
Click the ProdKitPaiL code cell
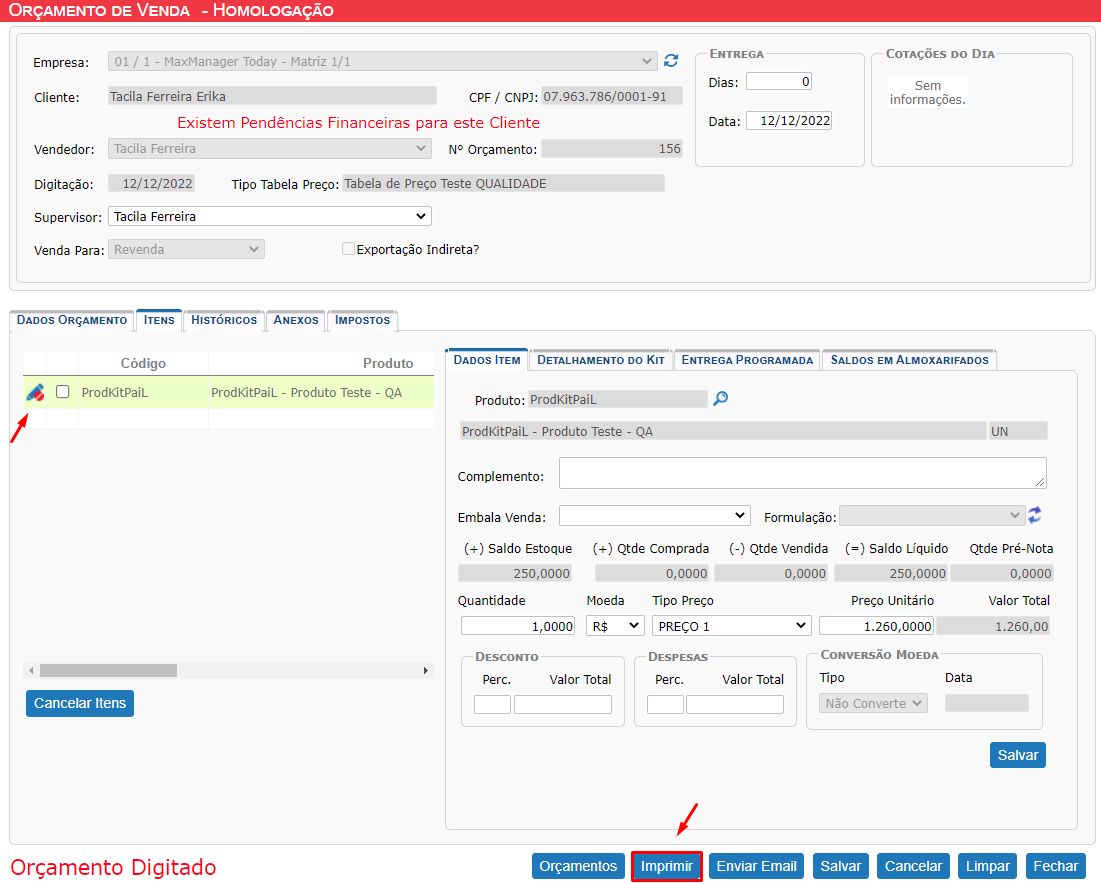click(143, 392)
